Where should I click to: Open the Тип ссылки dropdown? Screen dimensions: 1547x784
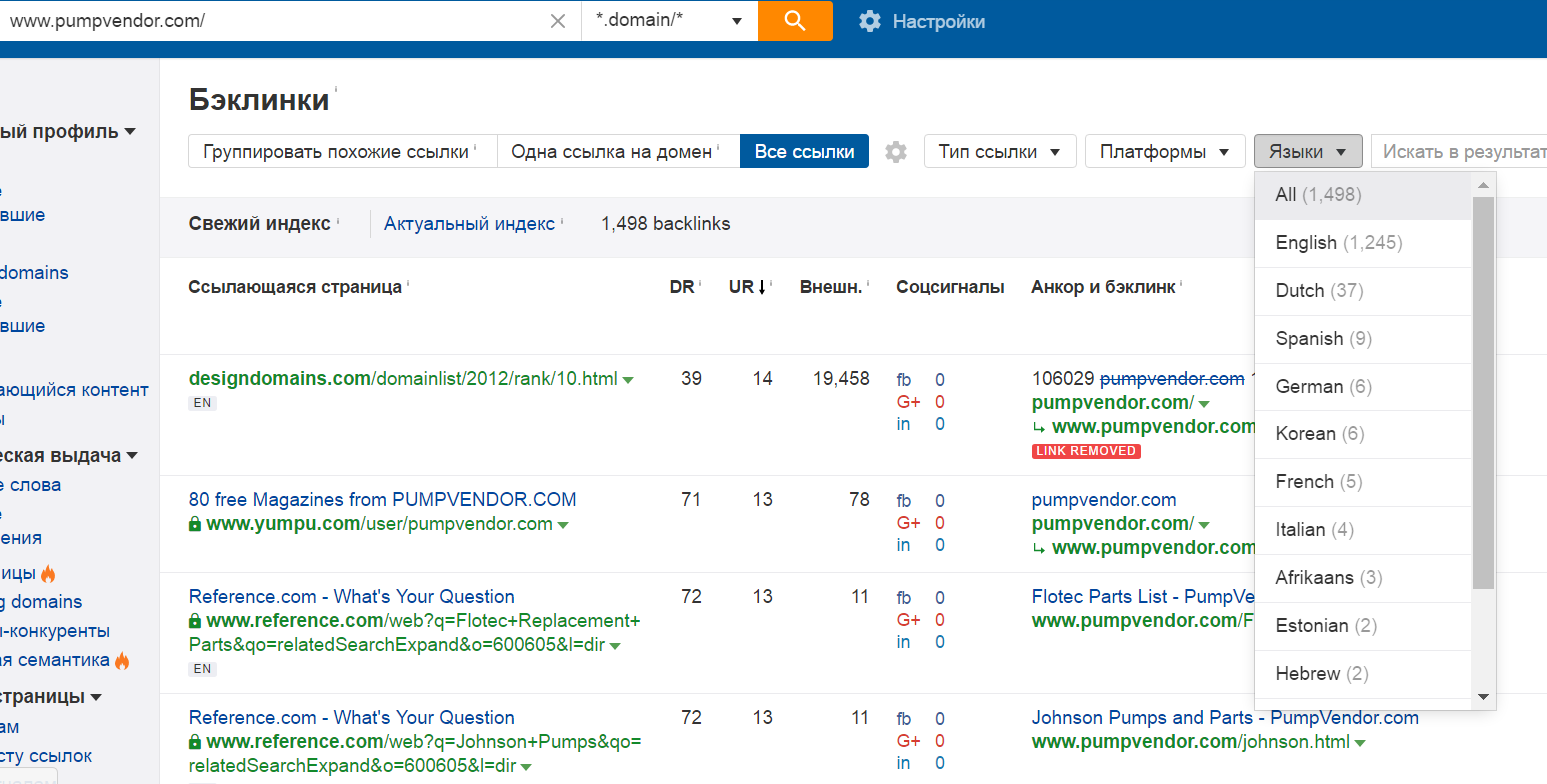pos(999,151)
